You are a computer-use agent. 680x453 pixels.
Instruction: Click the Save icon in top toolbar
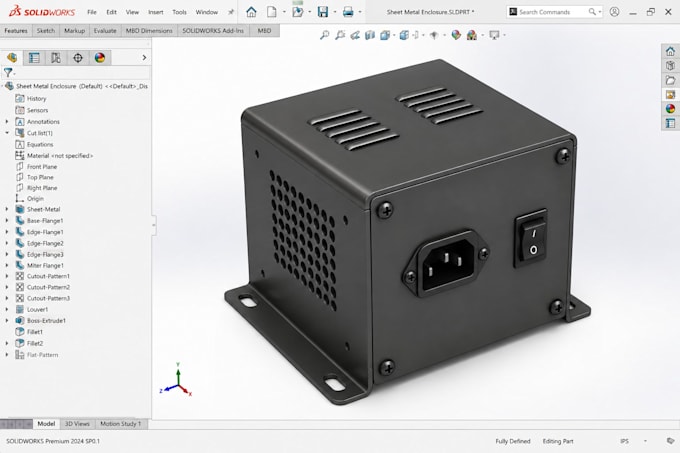[323, 12]
